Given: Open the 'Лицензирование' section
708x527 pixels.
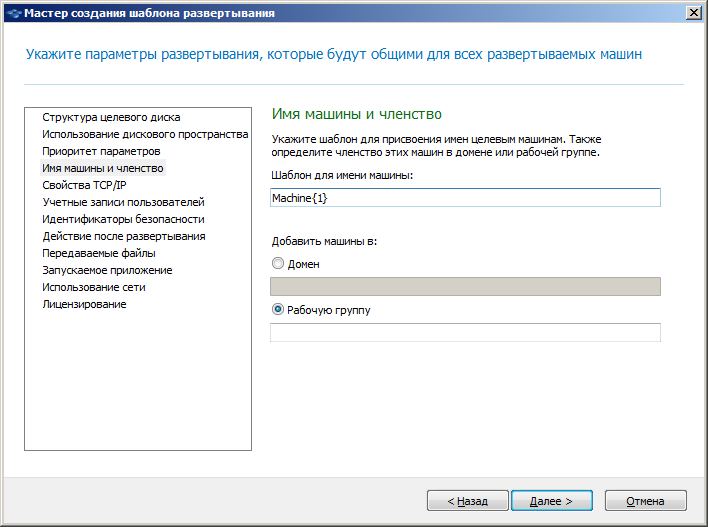Looking at the screenshot, I should point(84,304).
